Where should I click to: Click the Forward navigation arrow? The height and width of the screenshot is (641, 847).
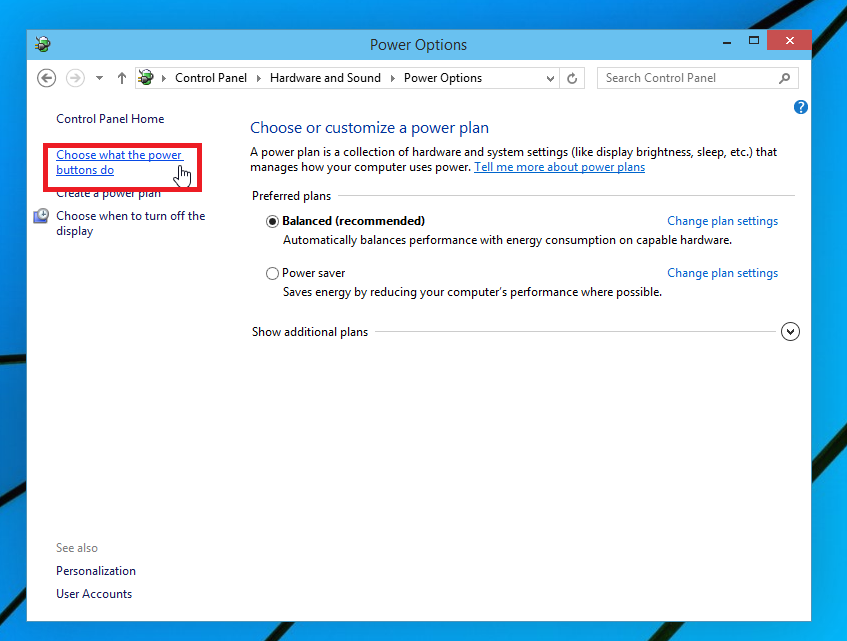[x=75, y=78]
